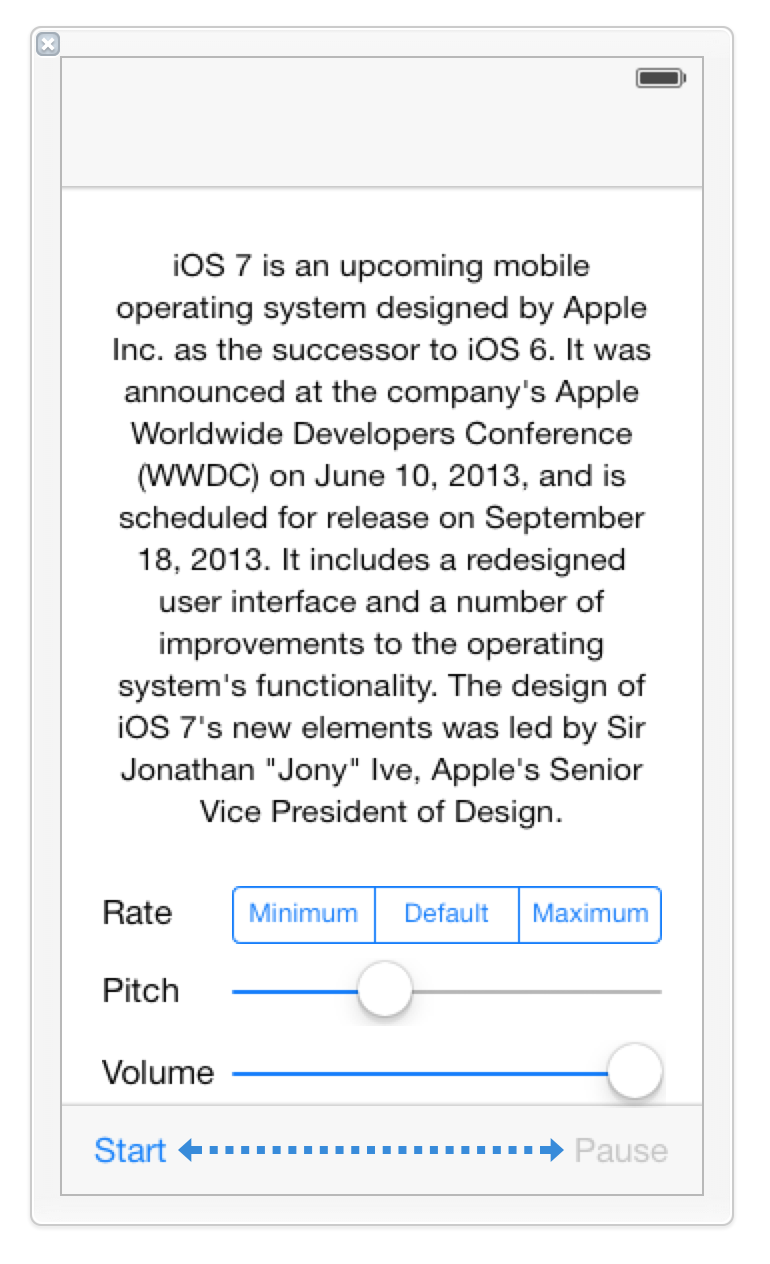Click the Pitch slider thumb
The width and height of the screenshot is (770, 1264).
(385, 990)
